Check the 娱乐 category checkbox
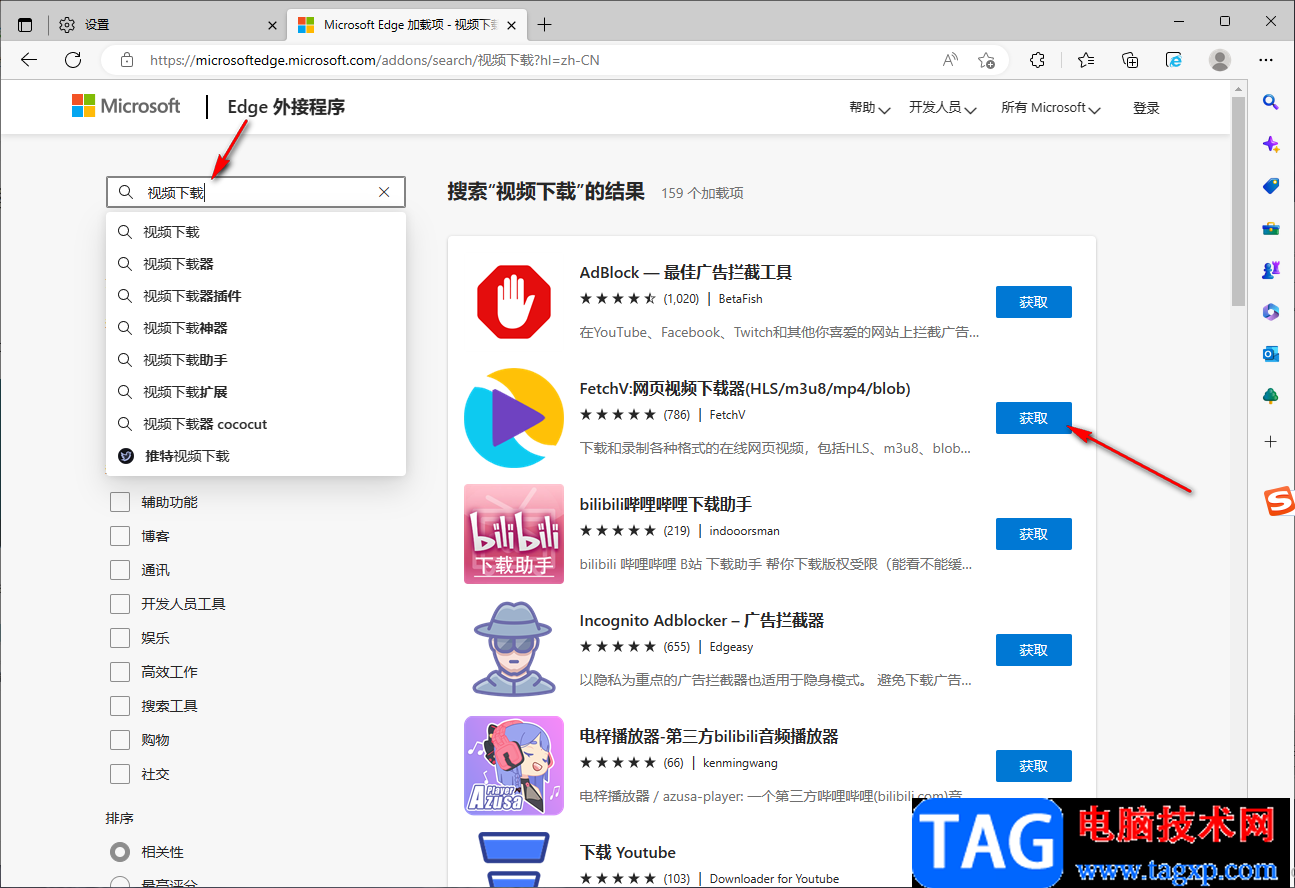The height and width of the screenshot is (888, 1295). 120,638
